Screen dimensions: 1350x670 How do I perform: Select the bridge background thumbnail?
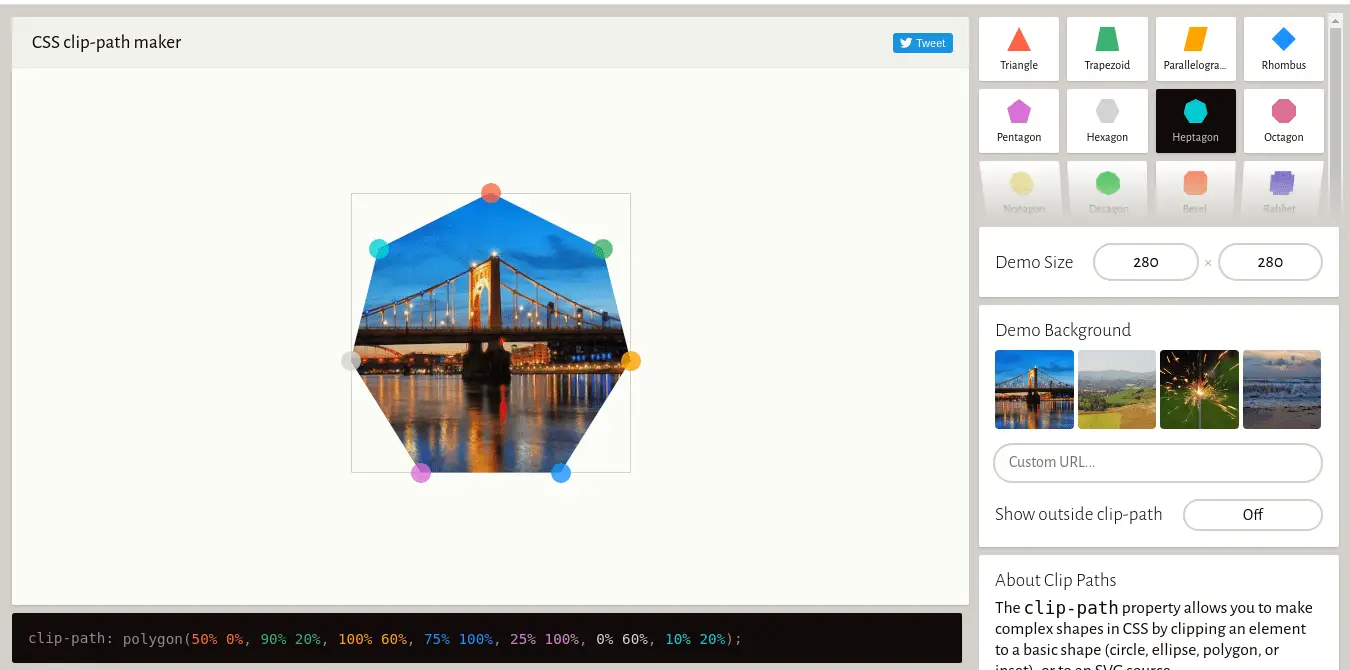click(x=1034, y=389)
